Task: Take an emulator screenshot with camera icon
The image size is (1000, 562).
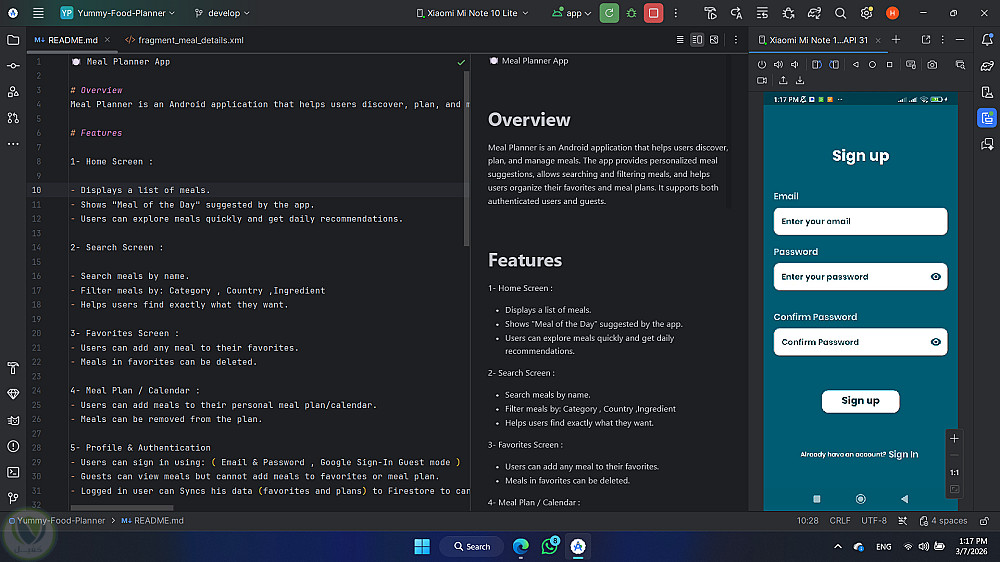Action: click(x=932, y=64)
